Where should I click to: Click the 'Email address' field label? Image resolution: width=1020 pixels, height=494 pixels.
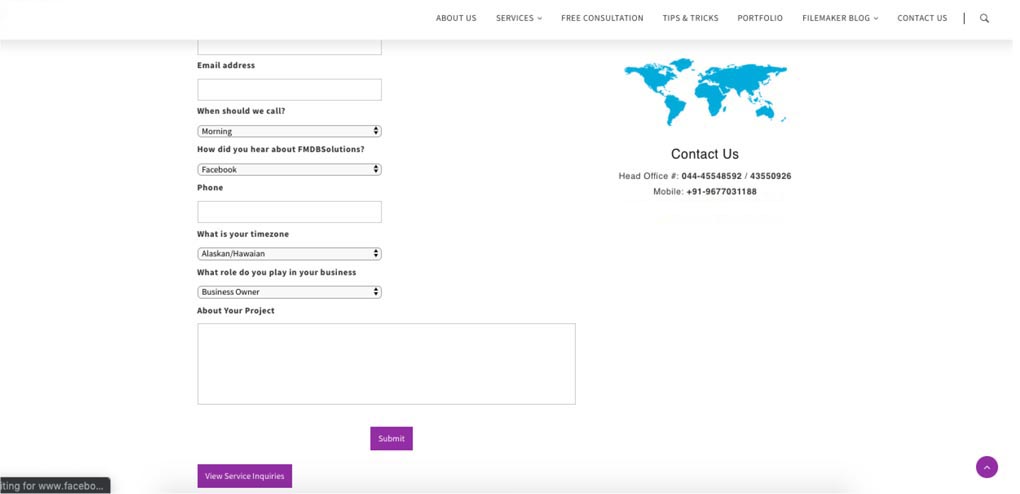[x=226, y=65]
